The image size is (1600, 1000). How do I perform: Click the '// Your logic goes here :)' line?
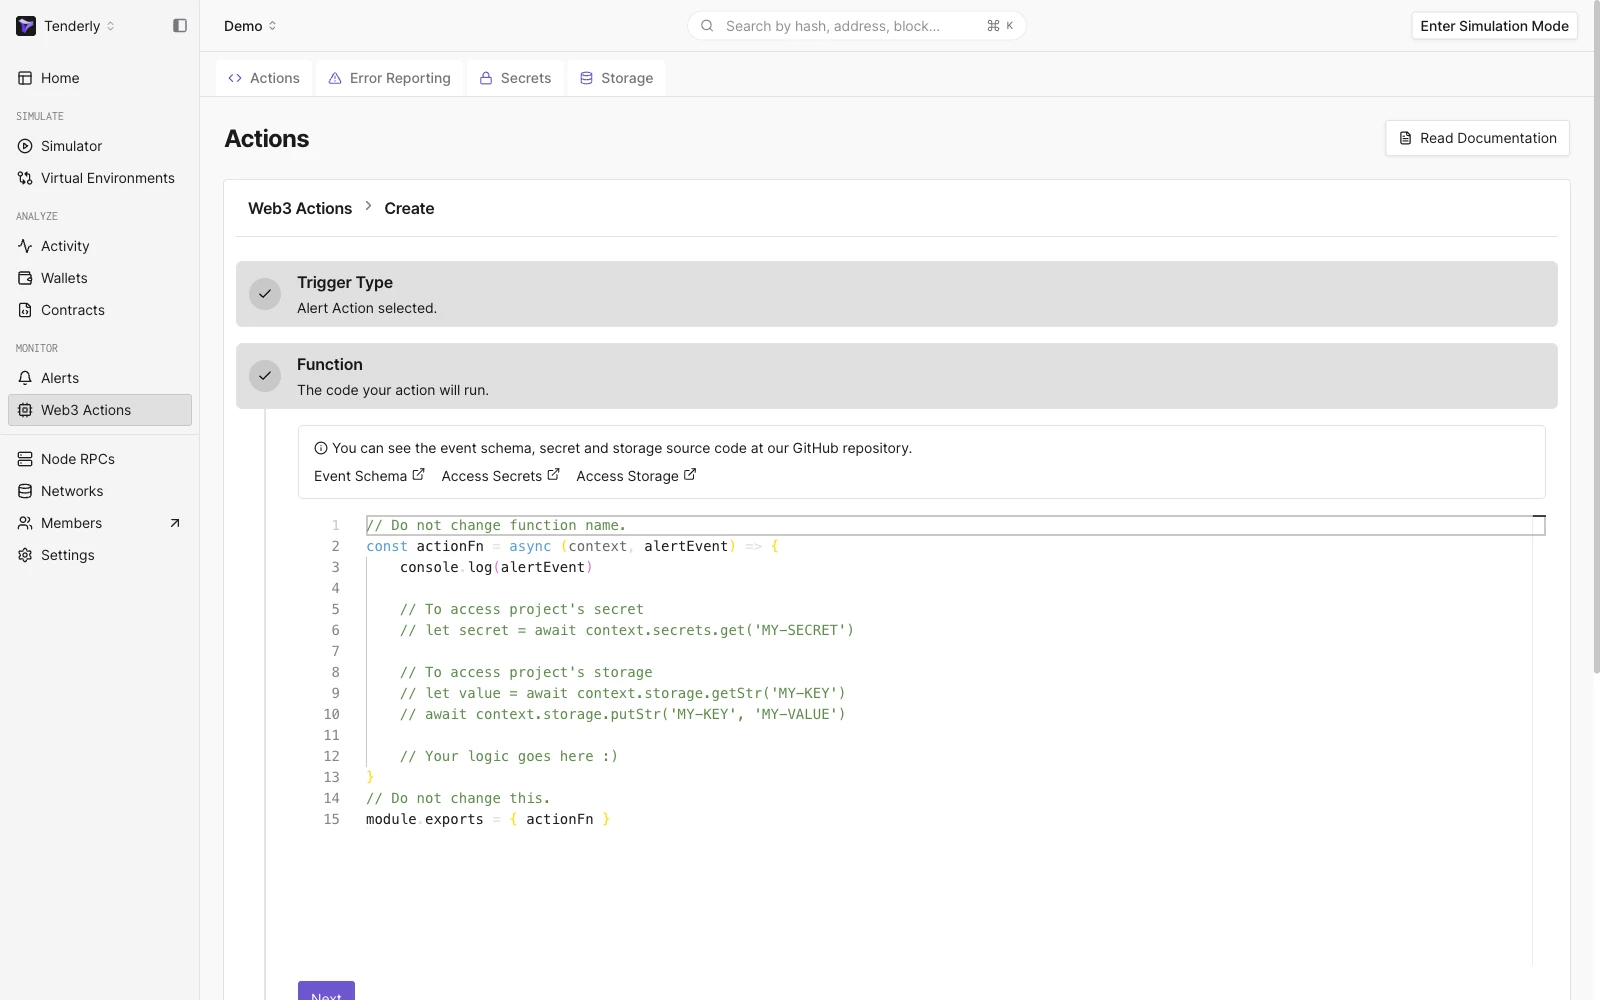pyautogui.click(x=509, y=756)
